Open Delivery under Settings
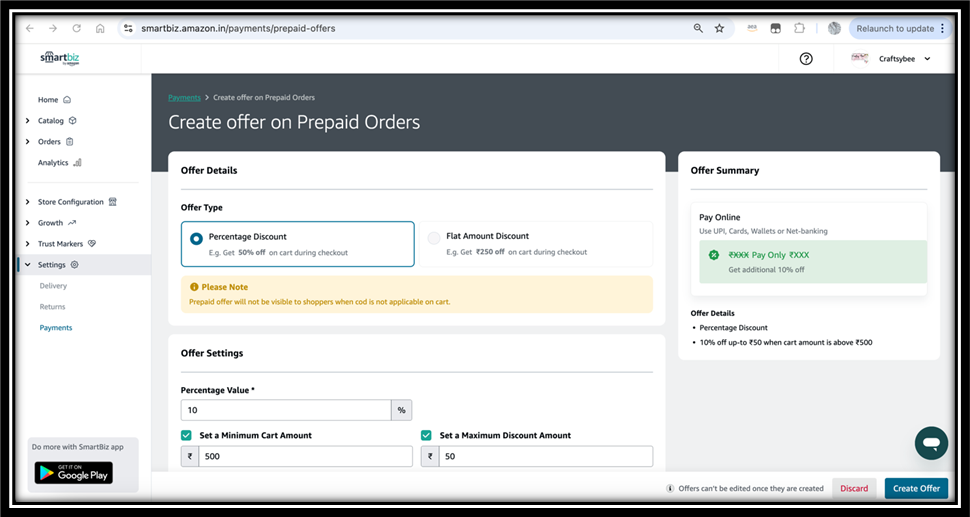Image resolution: width=970 pixels, height=517 pixels. pyautogui.click(x=53, y=286)
